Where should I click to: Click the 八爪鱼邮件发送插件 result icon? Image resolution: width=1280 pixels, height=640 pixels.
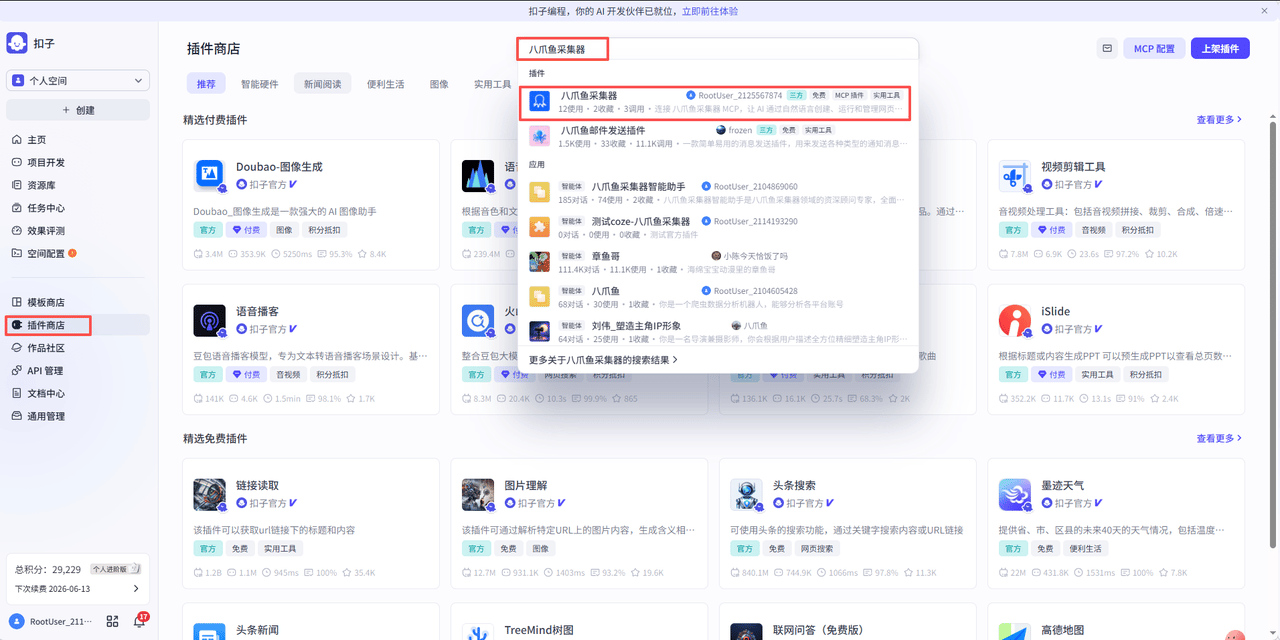click(x=539, y=136)
